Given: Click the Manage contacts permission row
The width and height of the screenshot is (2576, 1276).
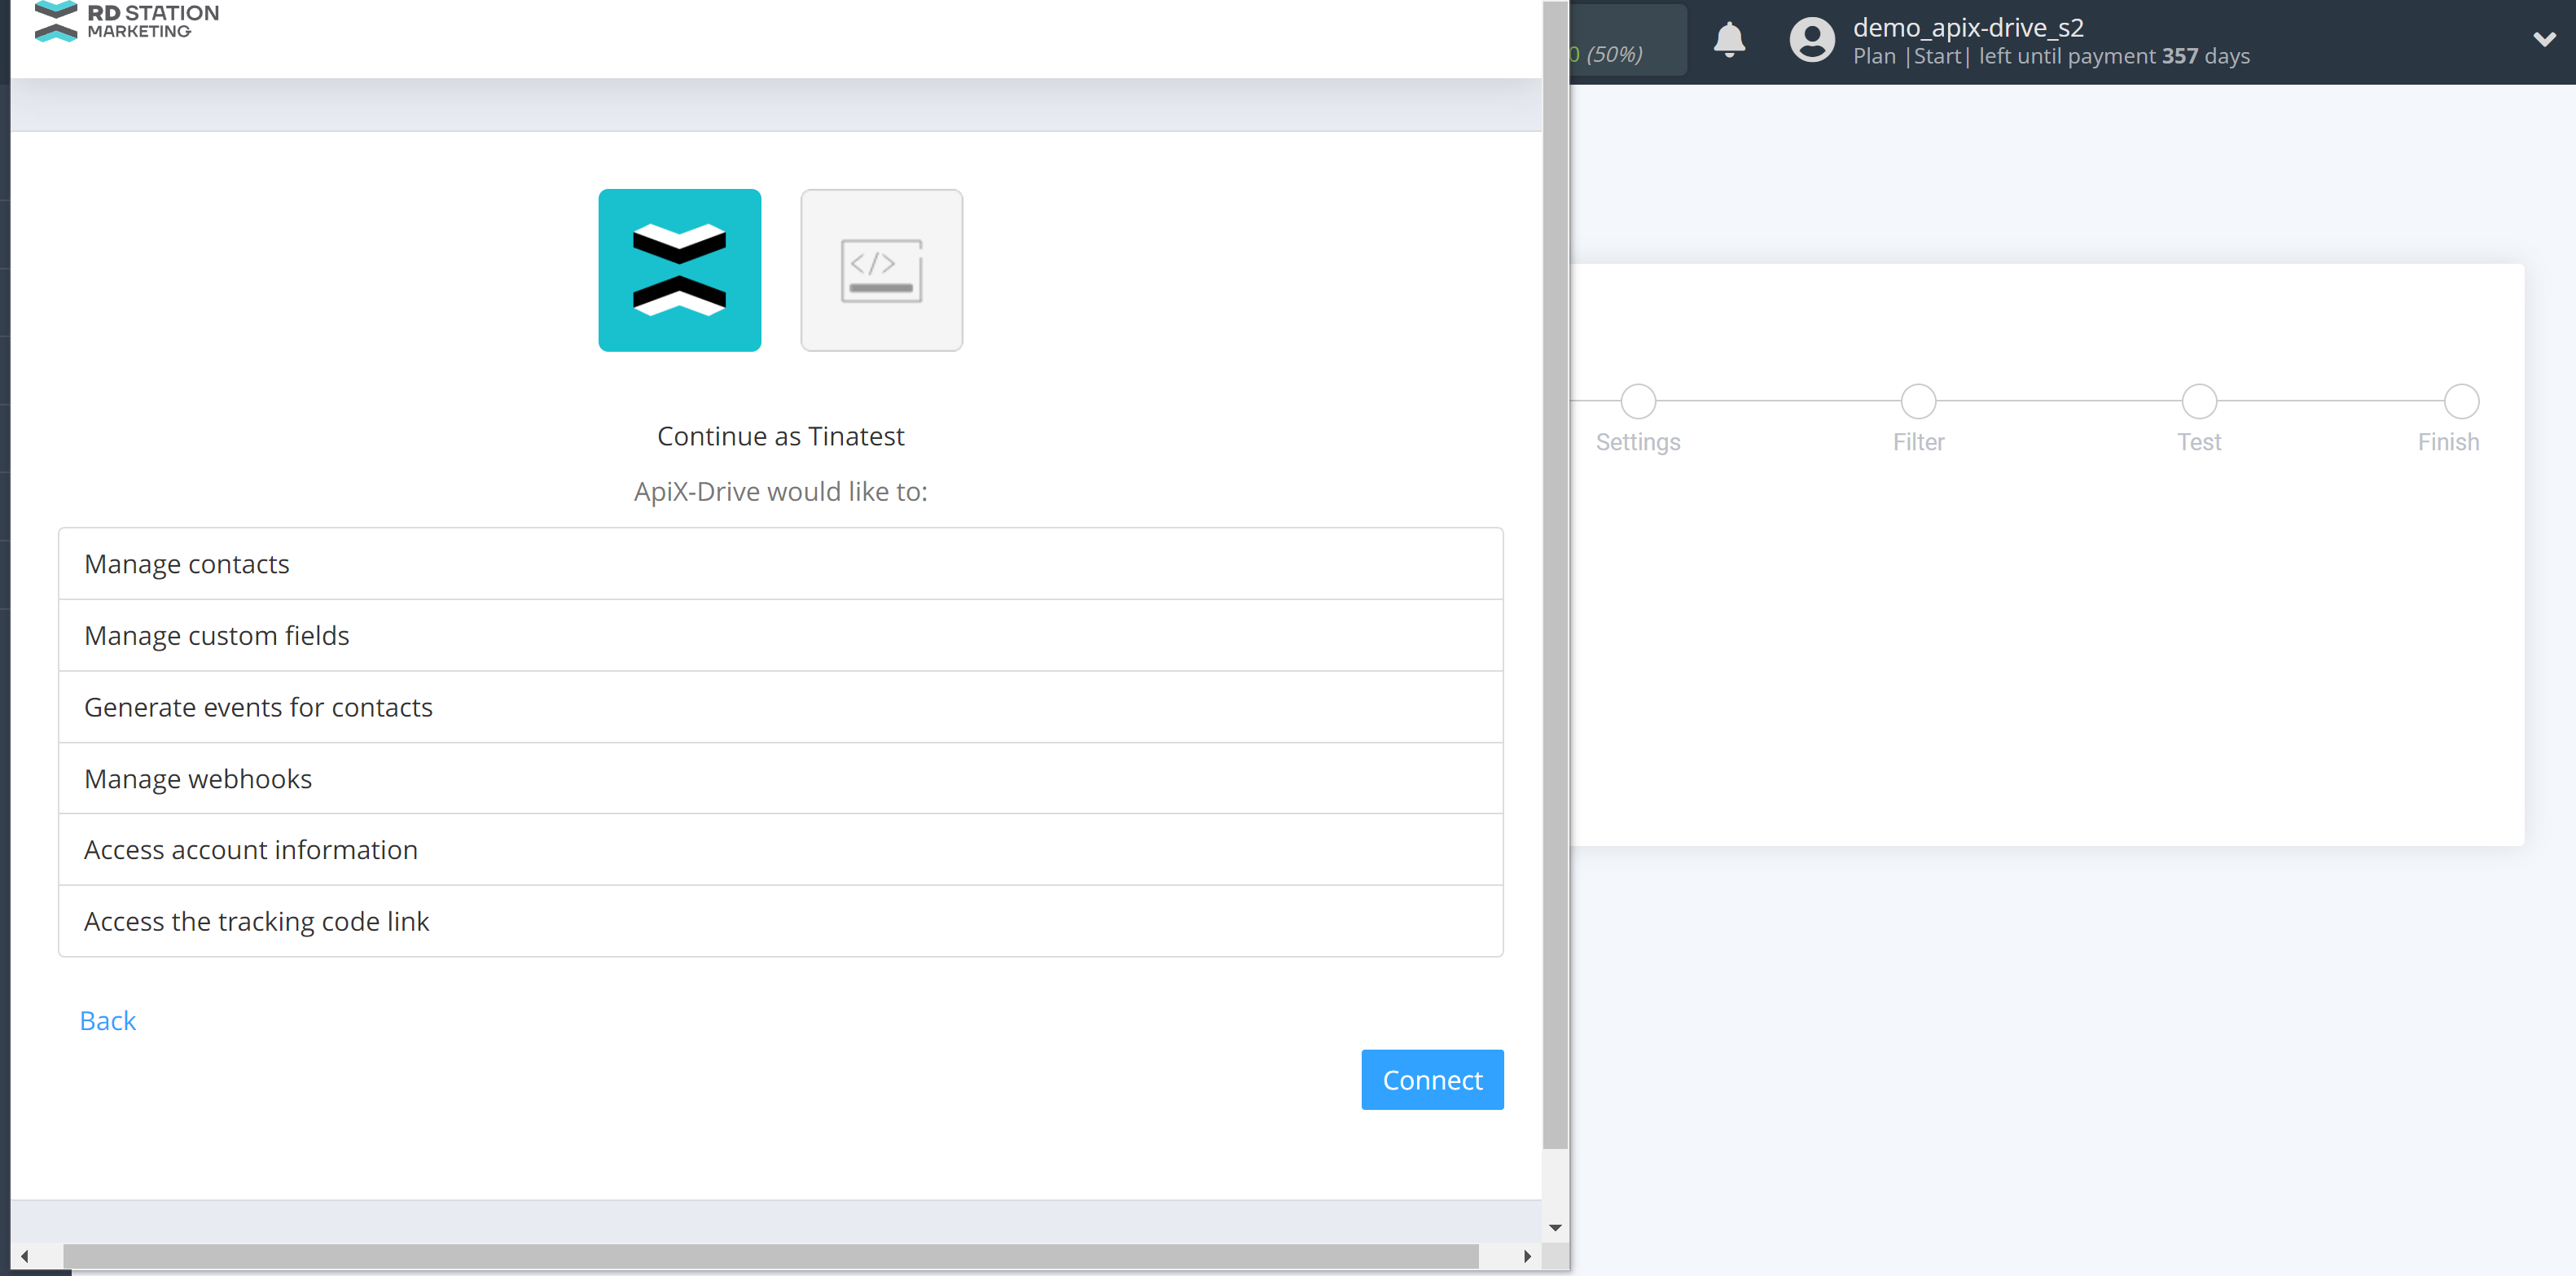Looking at the screenshot, I should coord(780,564).
